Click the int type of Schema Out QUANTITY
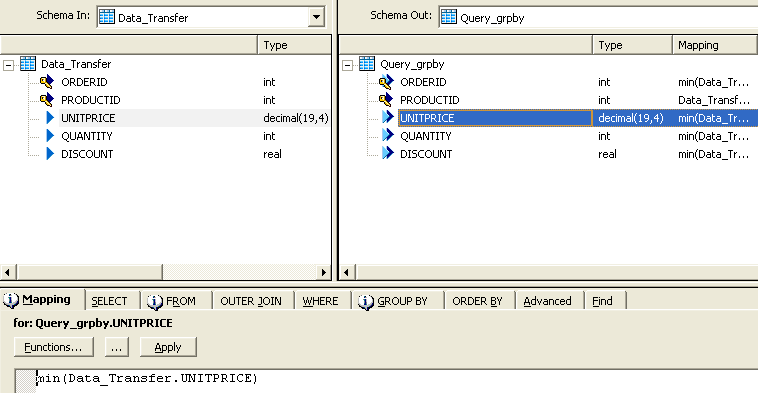Screen dimensions: 758x393 604,136
